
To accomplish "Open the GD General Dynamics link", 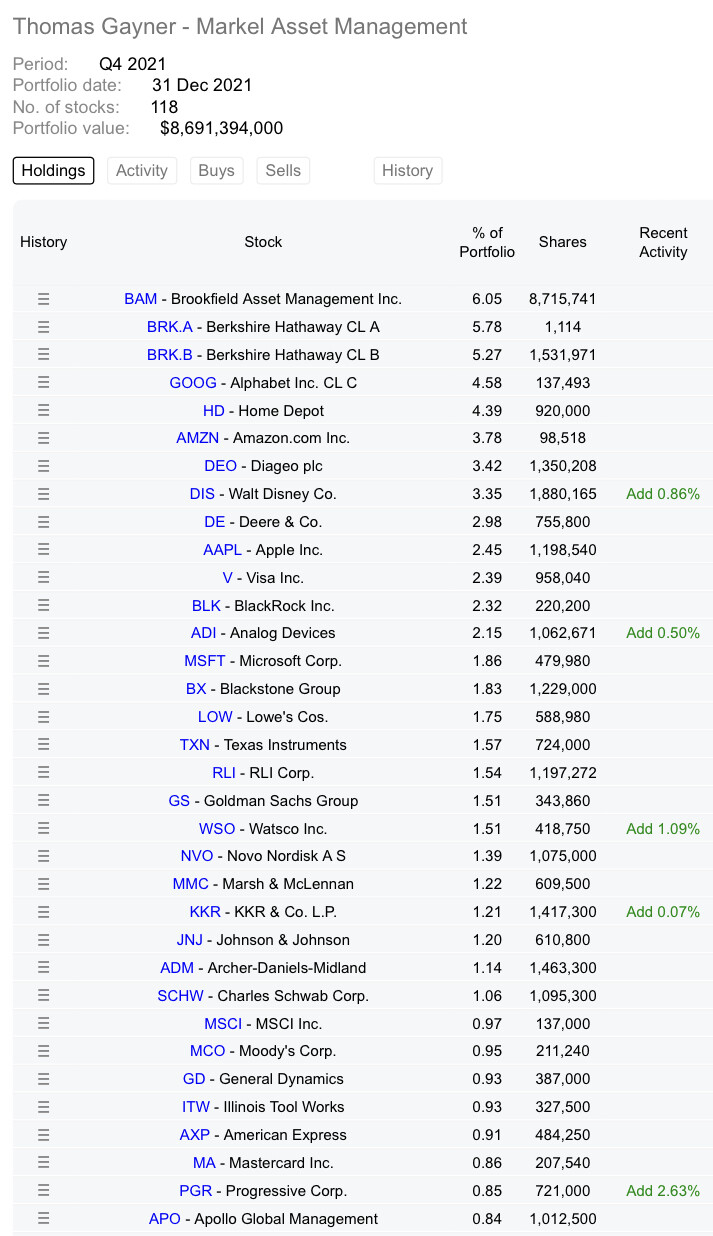I will 194,1079.
